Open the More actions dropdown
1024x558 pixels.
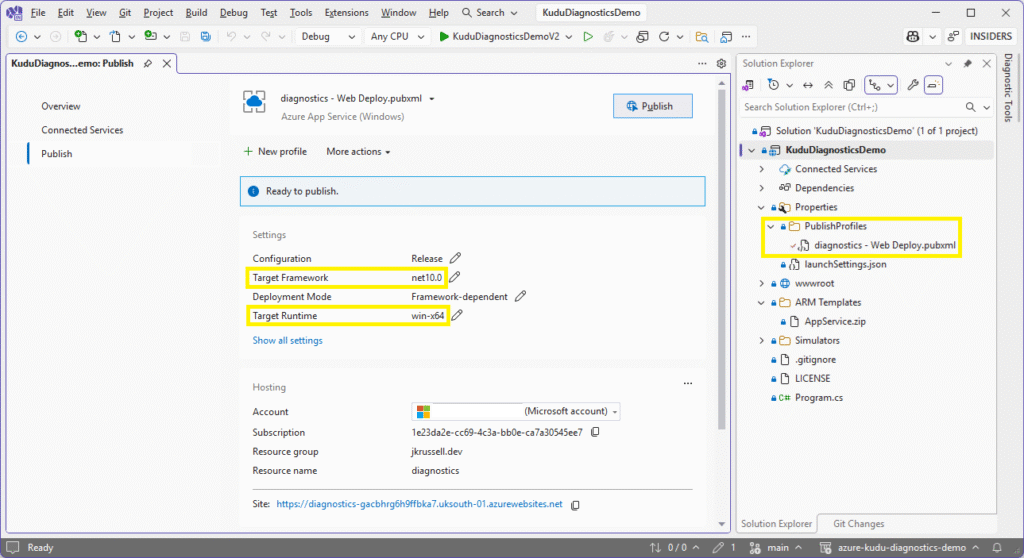pos(358,152)
